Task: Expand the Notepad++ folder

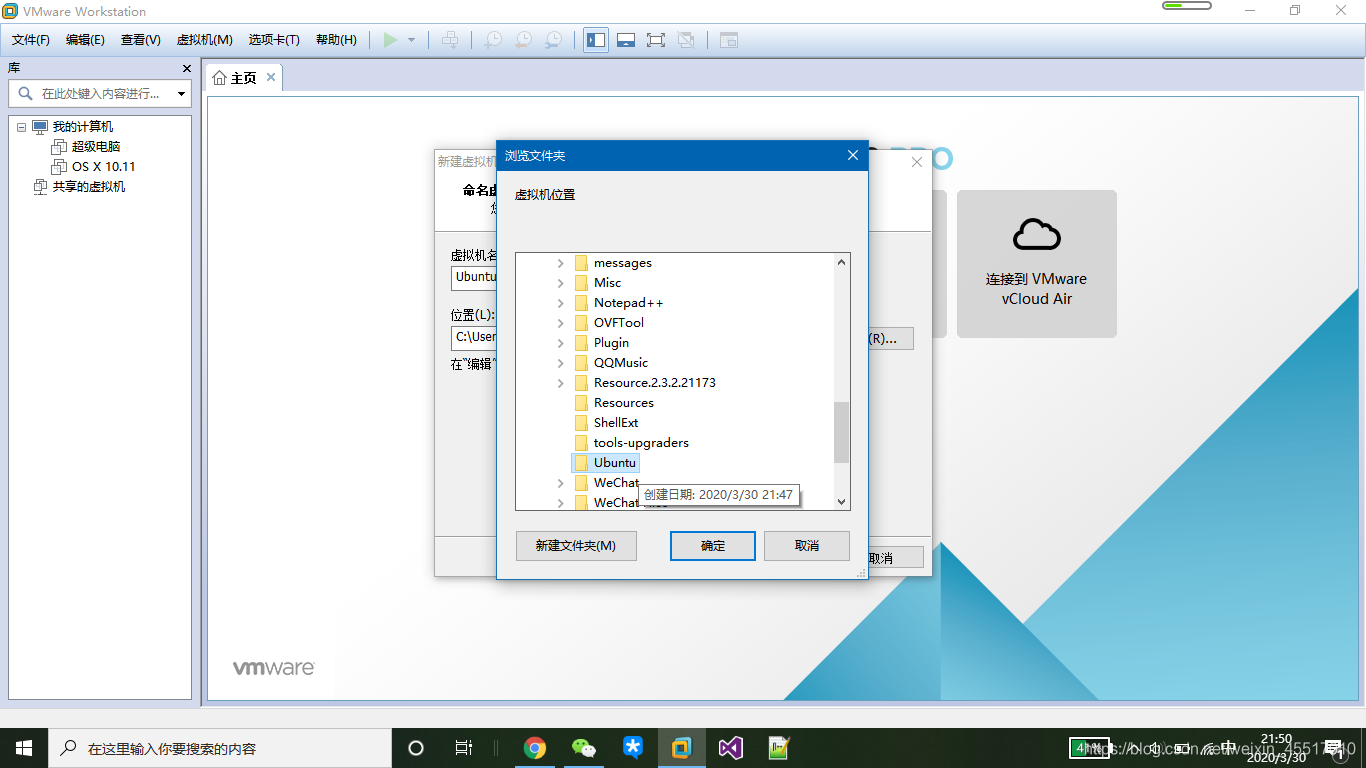Action: click(x=561, y=303)
